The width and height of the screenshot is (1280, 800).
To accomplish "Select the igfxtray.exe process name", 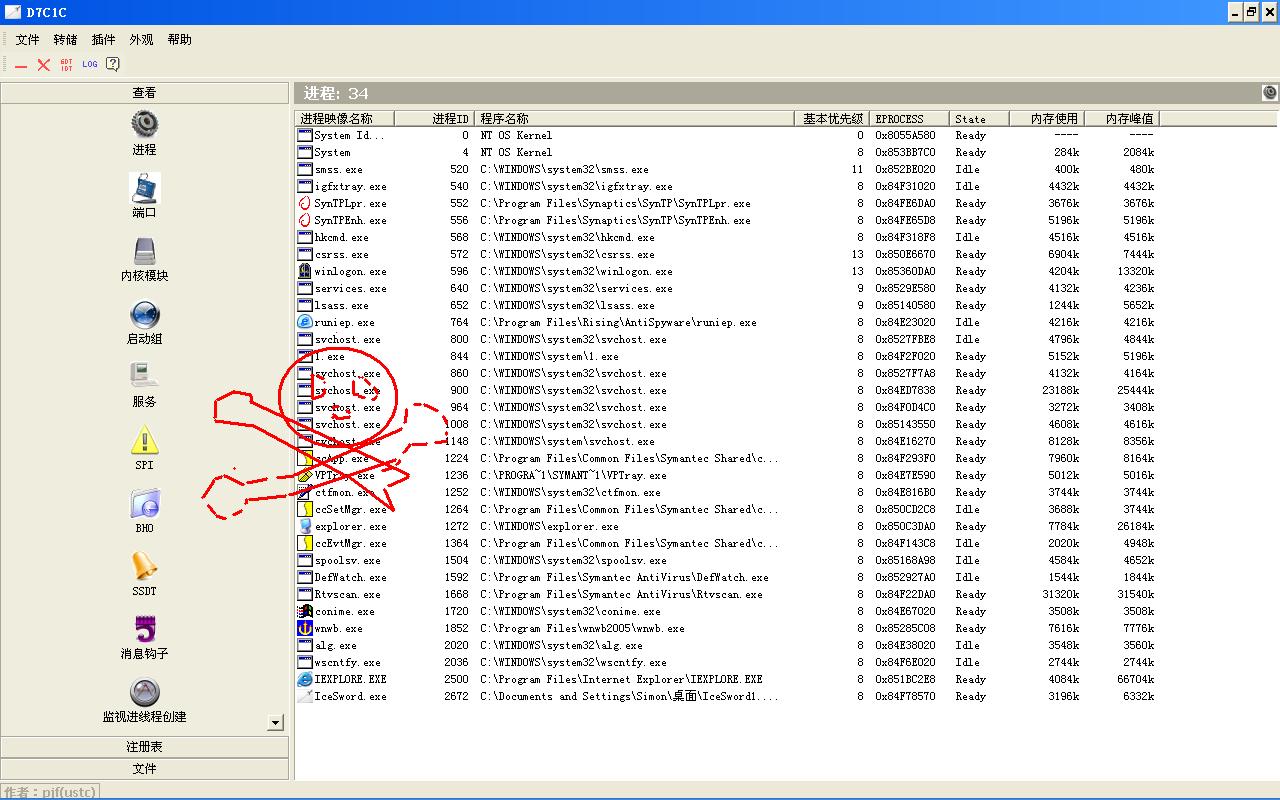I will coord(350,186).
